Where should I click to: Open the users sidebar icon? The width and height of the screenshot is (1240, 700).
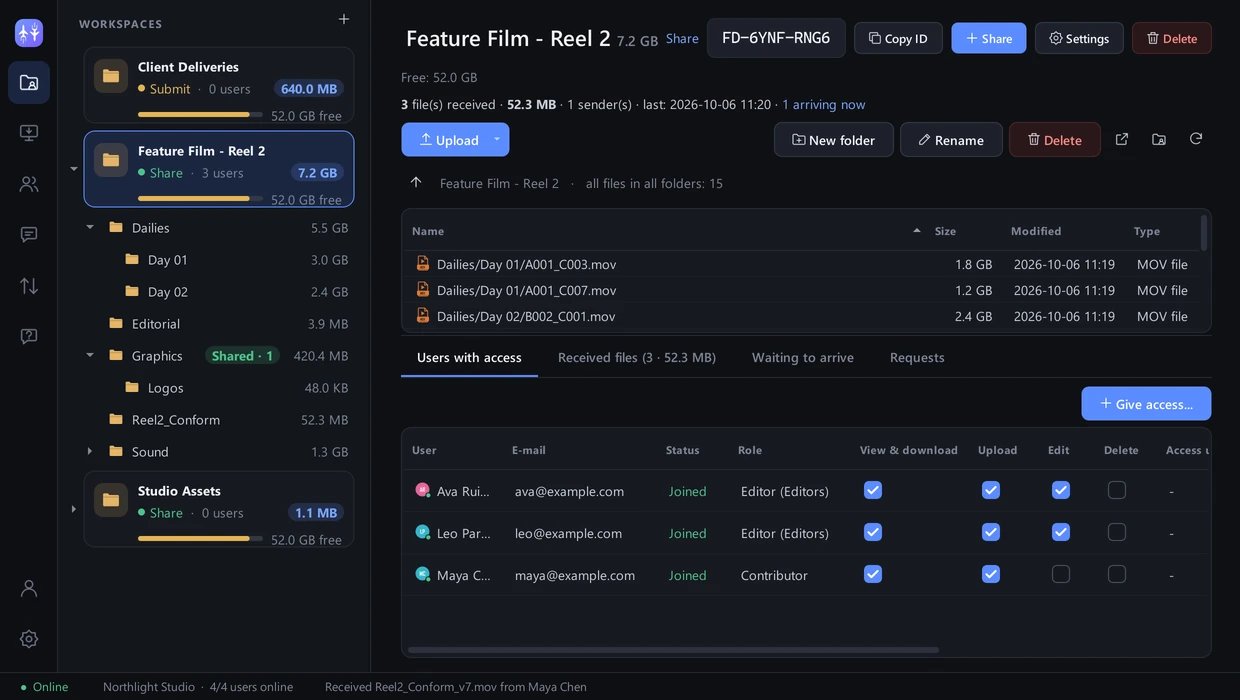point(29,184)
